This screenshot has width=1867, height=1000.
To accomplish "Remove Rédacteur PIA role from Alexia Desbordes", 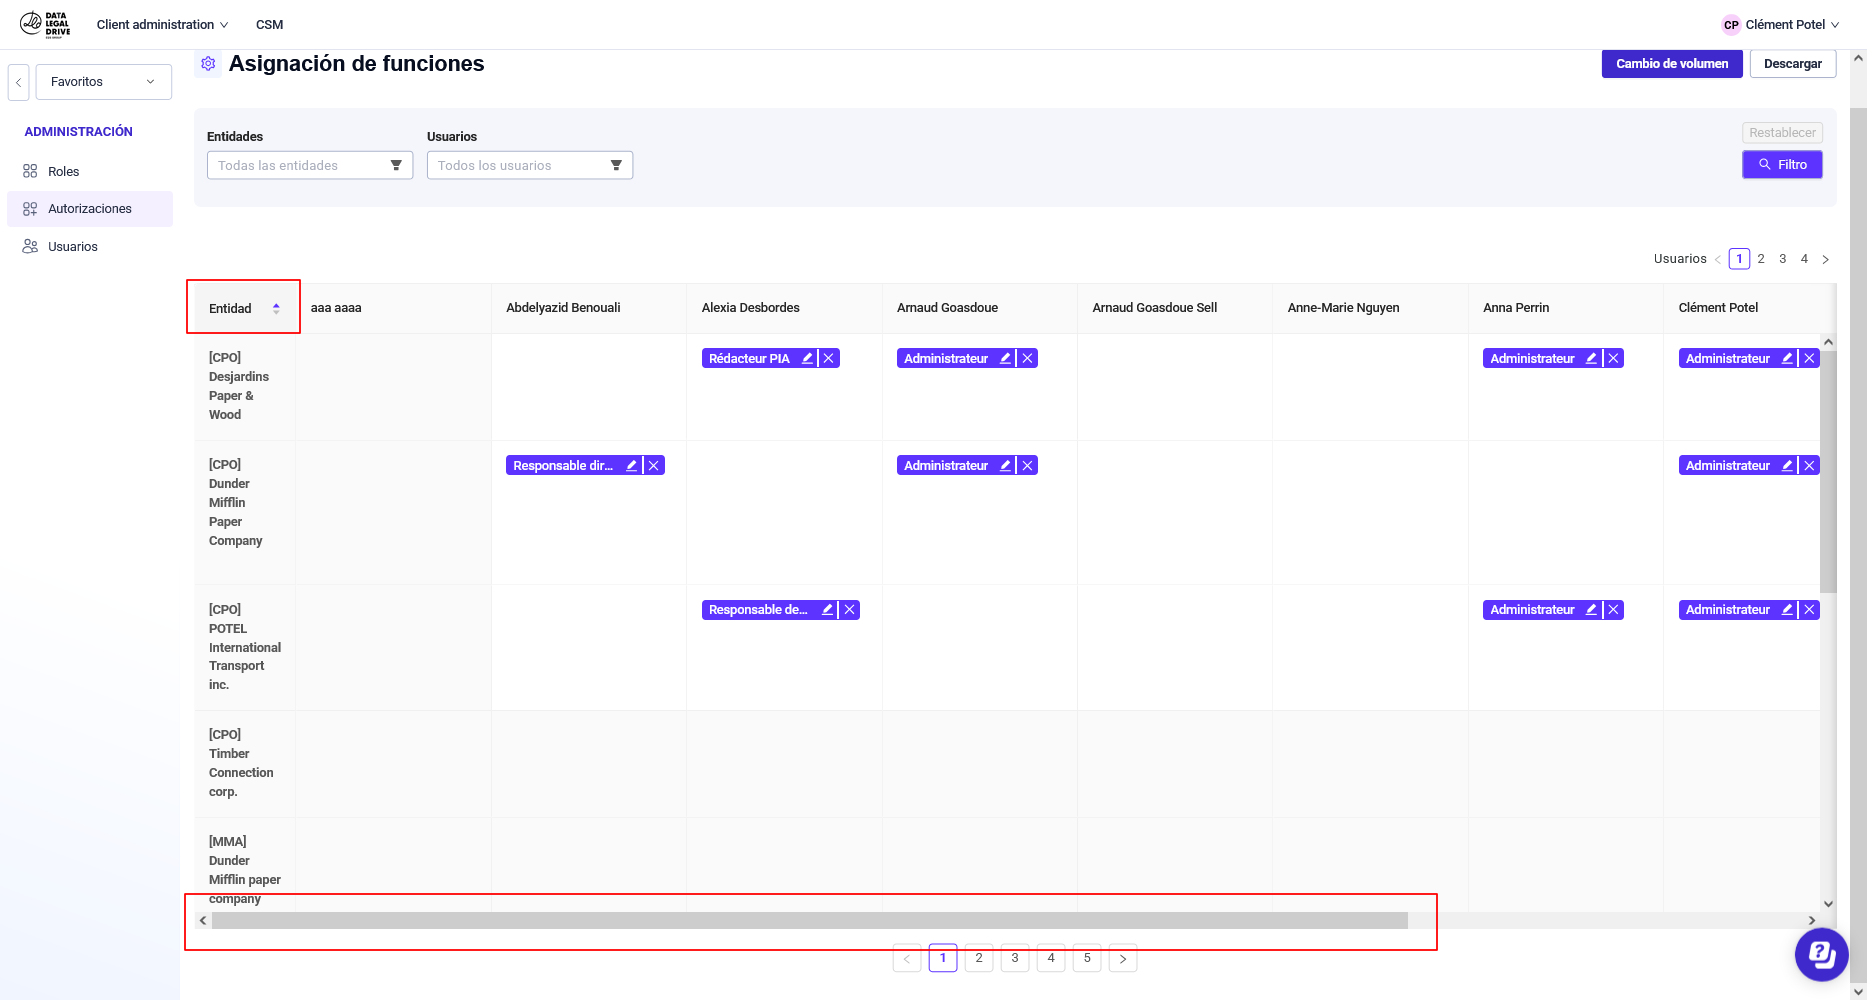I will (x=829, y=358).
